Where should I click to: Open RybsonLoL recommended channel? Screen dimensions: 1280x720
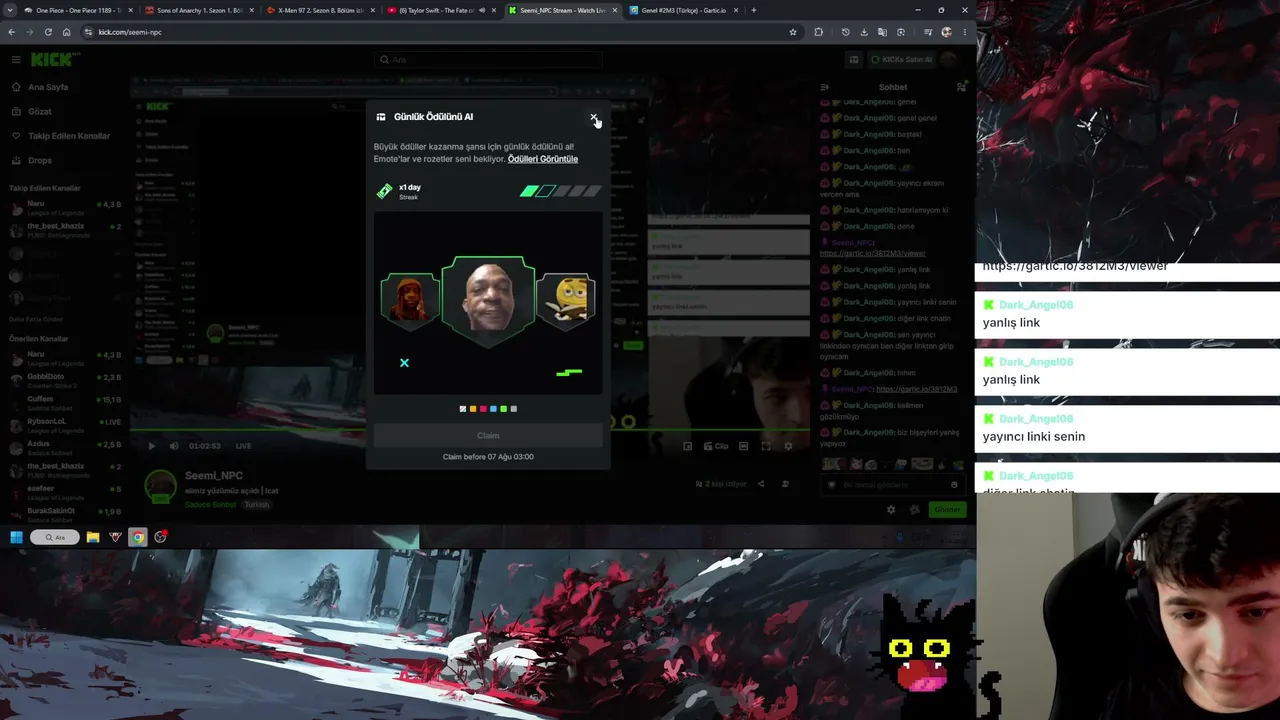tap(64, 425)
